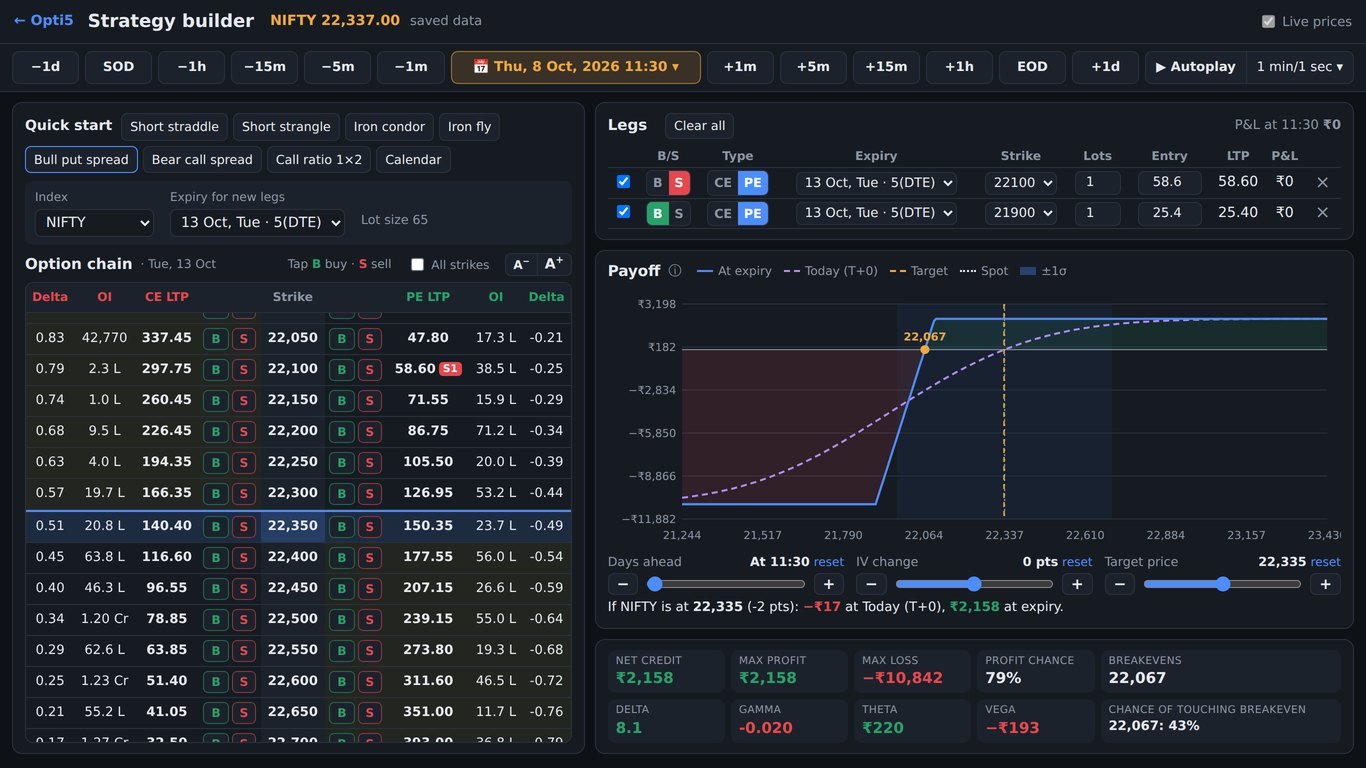Enable the All strikes checkbox

(418, 265)
